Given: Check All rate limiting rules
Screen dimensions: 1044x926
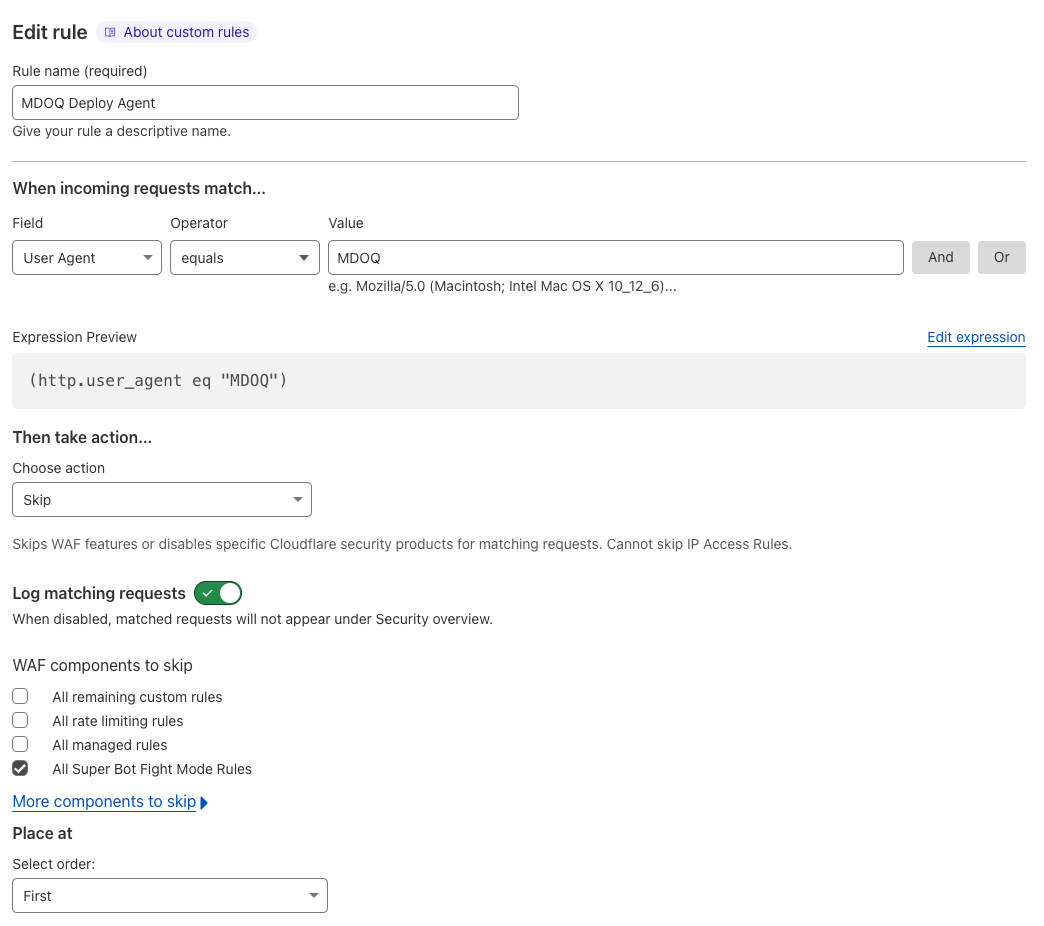Looking at the screenshot, I should tap(21, 720).
